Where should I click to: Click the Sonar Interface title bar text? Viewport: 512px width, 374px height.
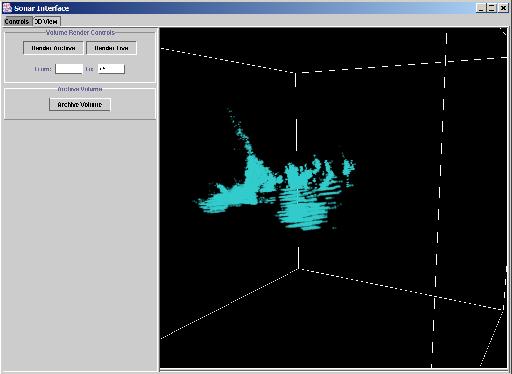point(42,8)
